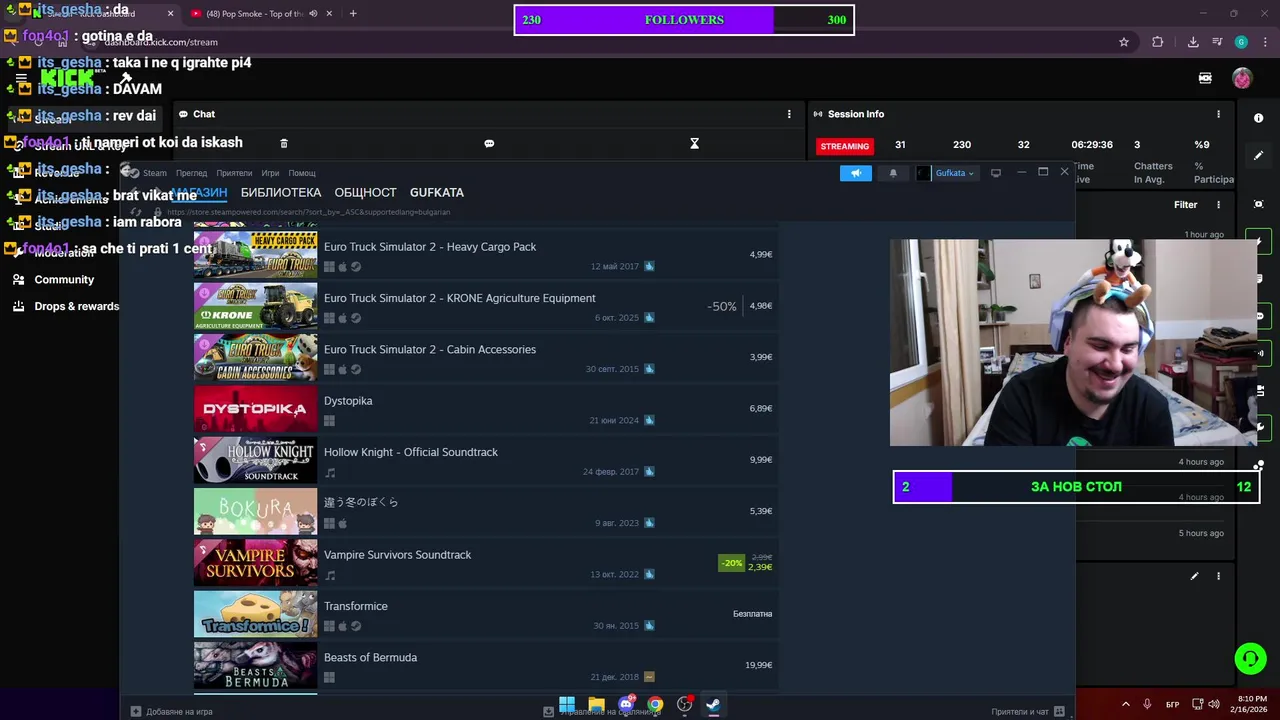Click БГР keyboard language indicator
1280x720 pixels.
[1173, 705]
